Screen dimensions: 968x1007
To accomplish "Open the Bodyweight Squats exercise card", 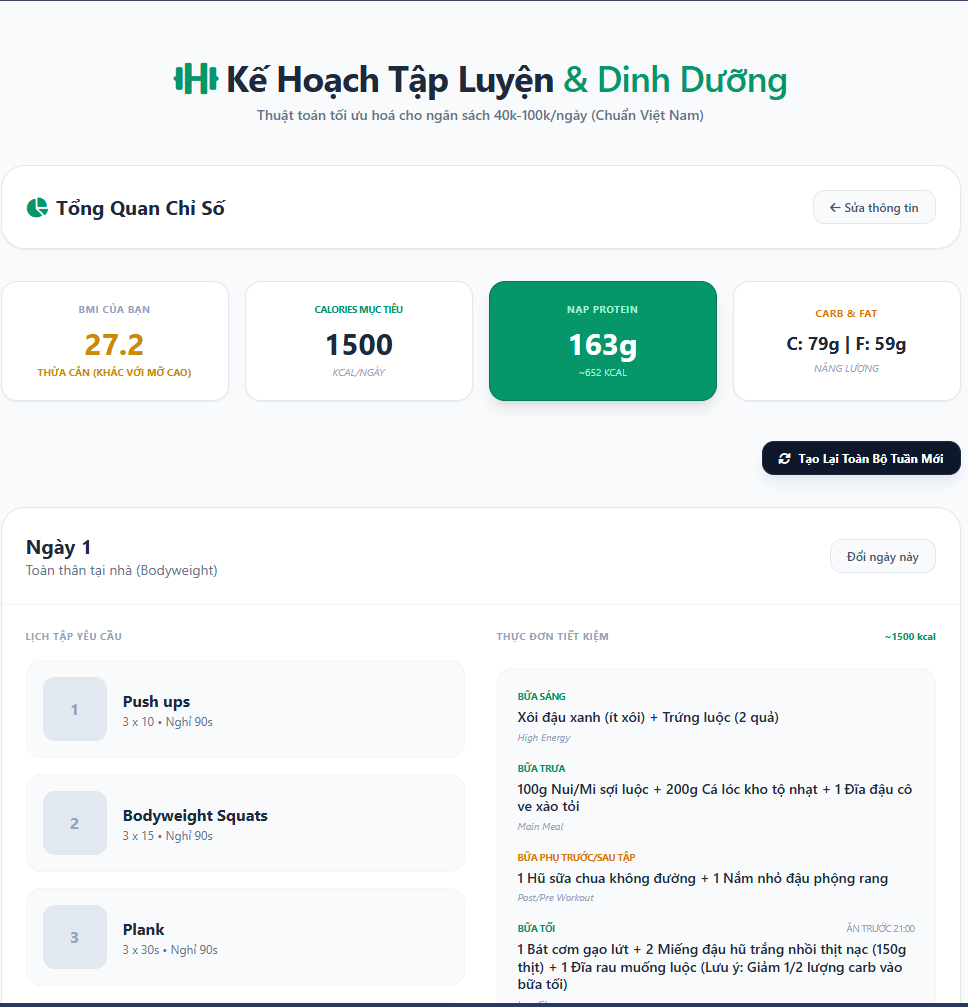I will [245, 823].
